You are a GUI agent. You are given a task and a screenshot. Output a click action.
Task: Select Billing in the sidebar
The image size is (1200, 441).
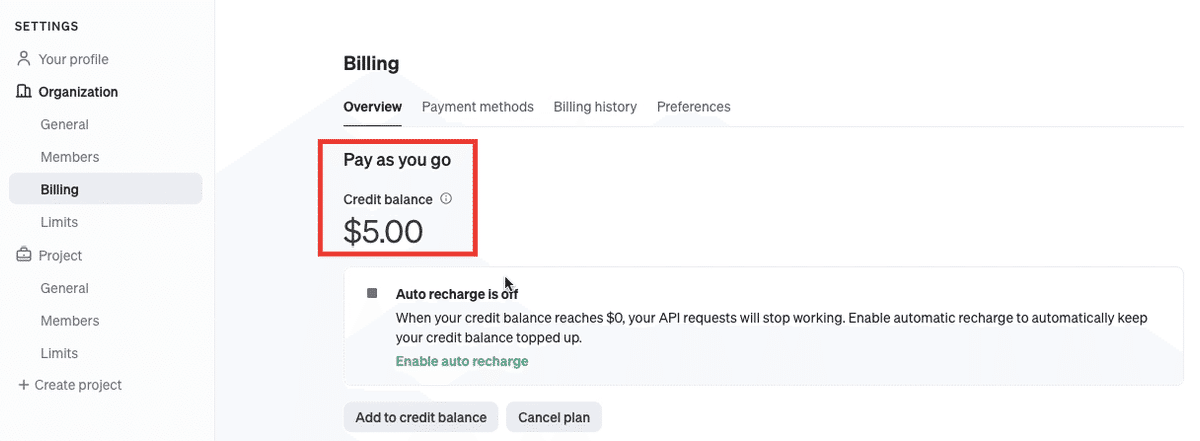[106, 189]
